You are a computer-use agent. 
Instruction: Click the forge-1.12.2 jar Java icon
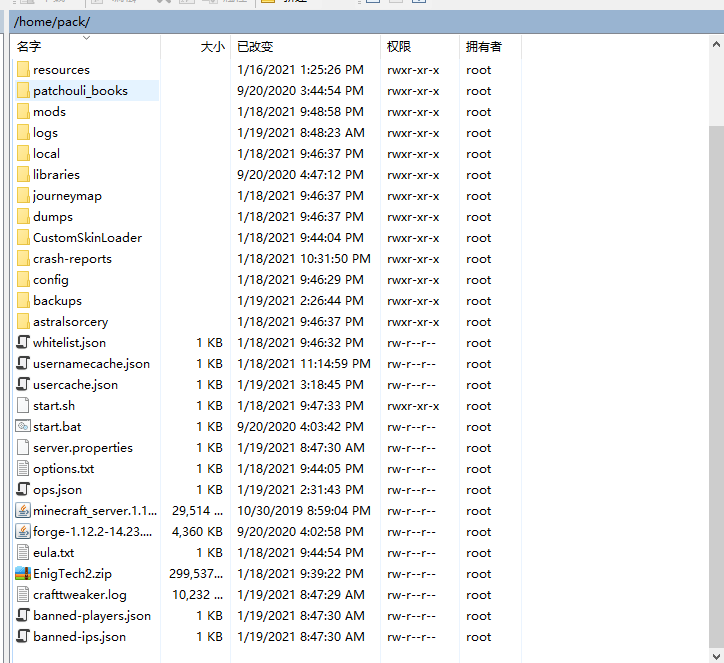click(x=23, y=532)
